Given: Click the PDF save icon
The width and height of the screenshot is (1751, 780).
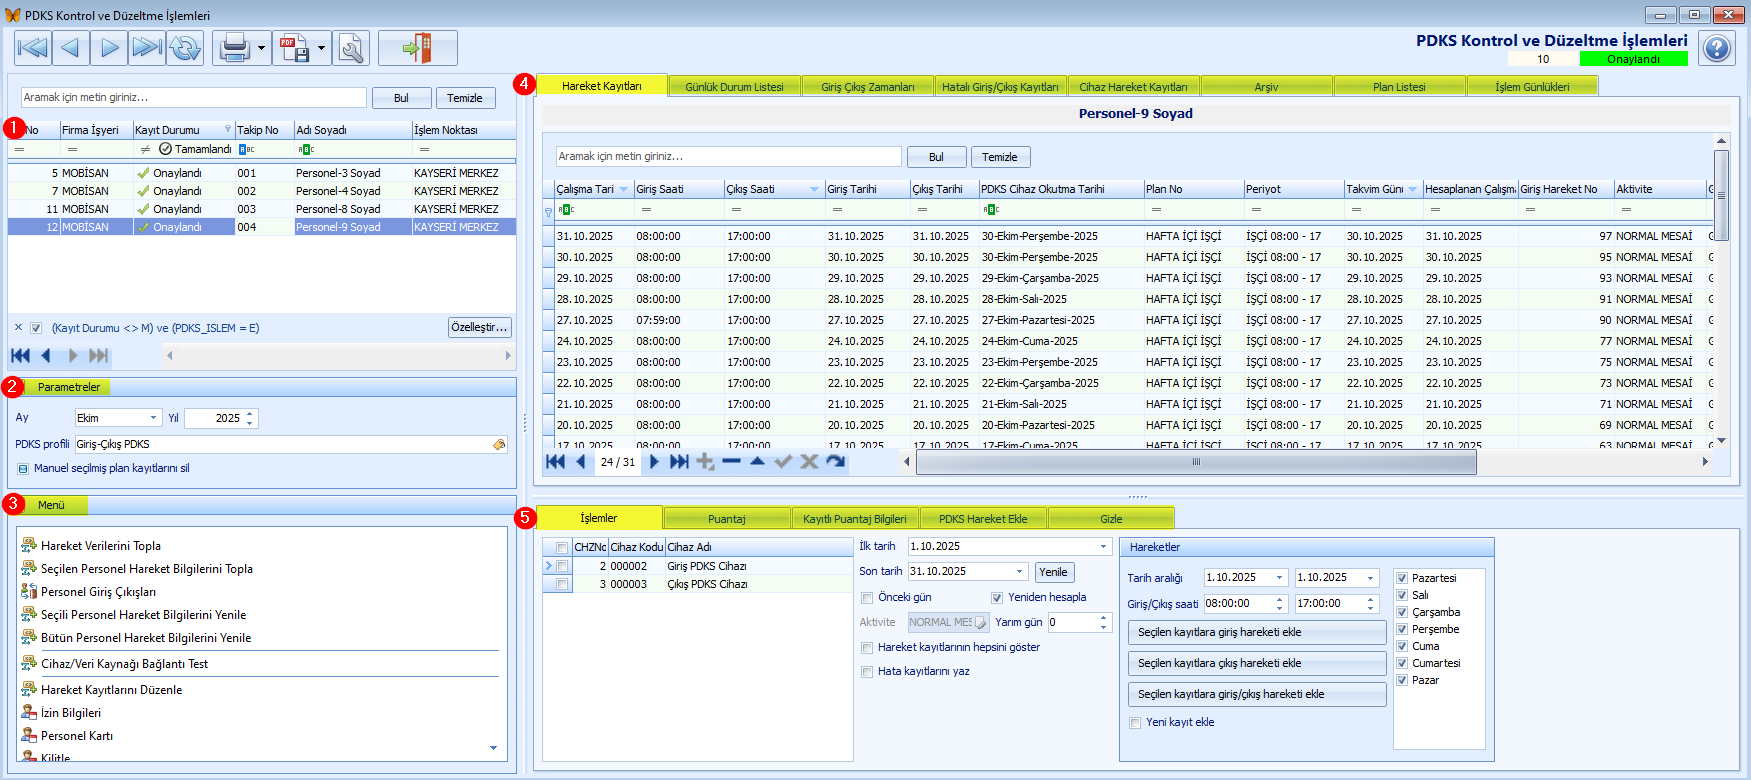Looking at the screenshot, I should click(294, 48).
